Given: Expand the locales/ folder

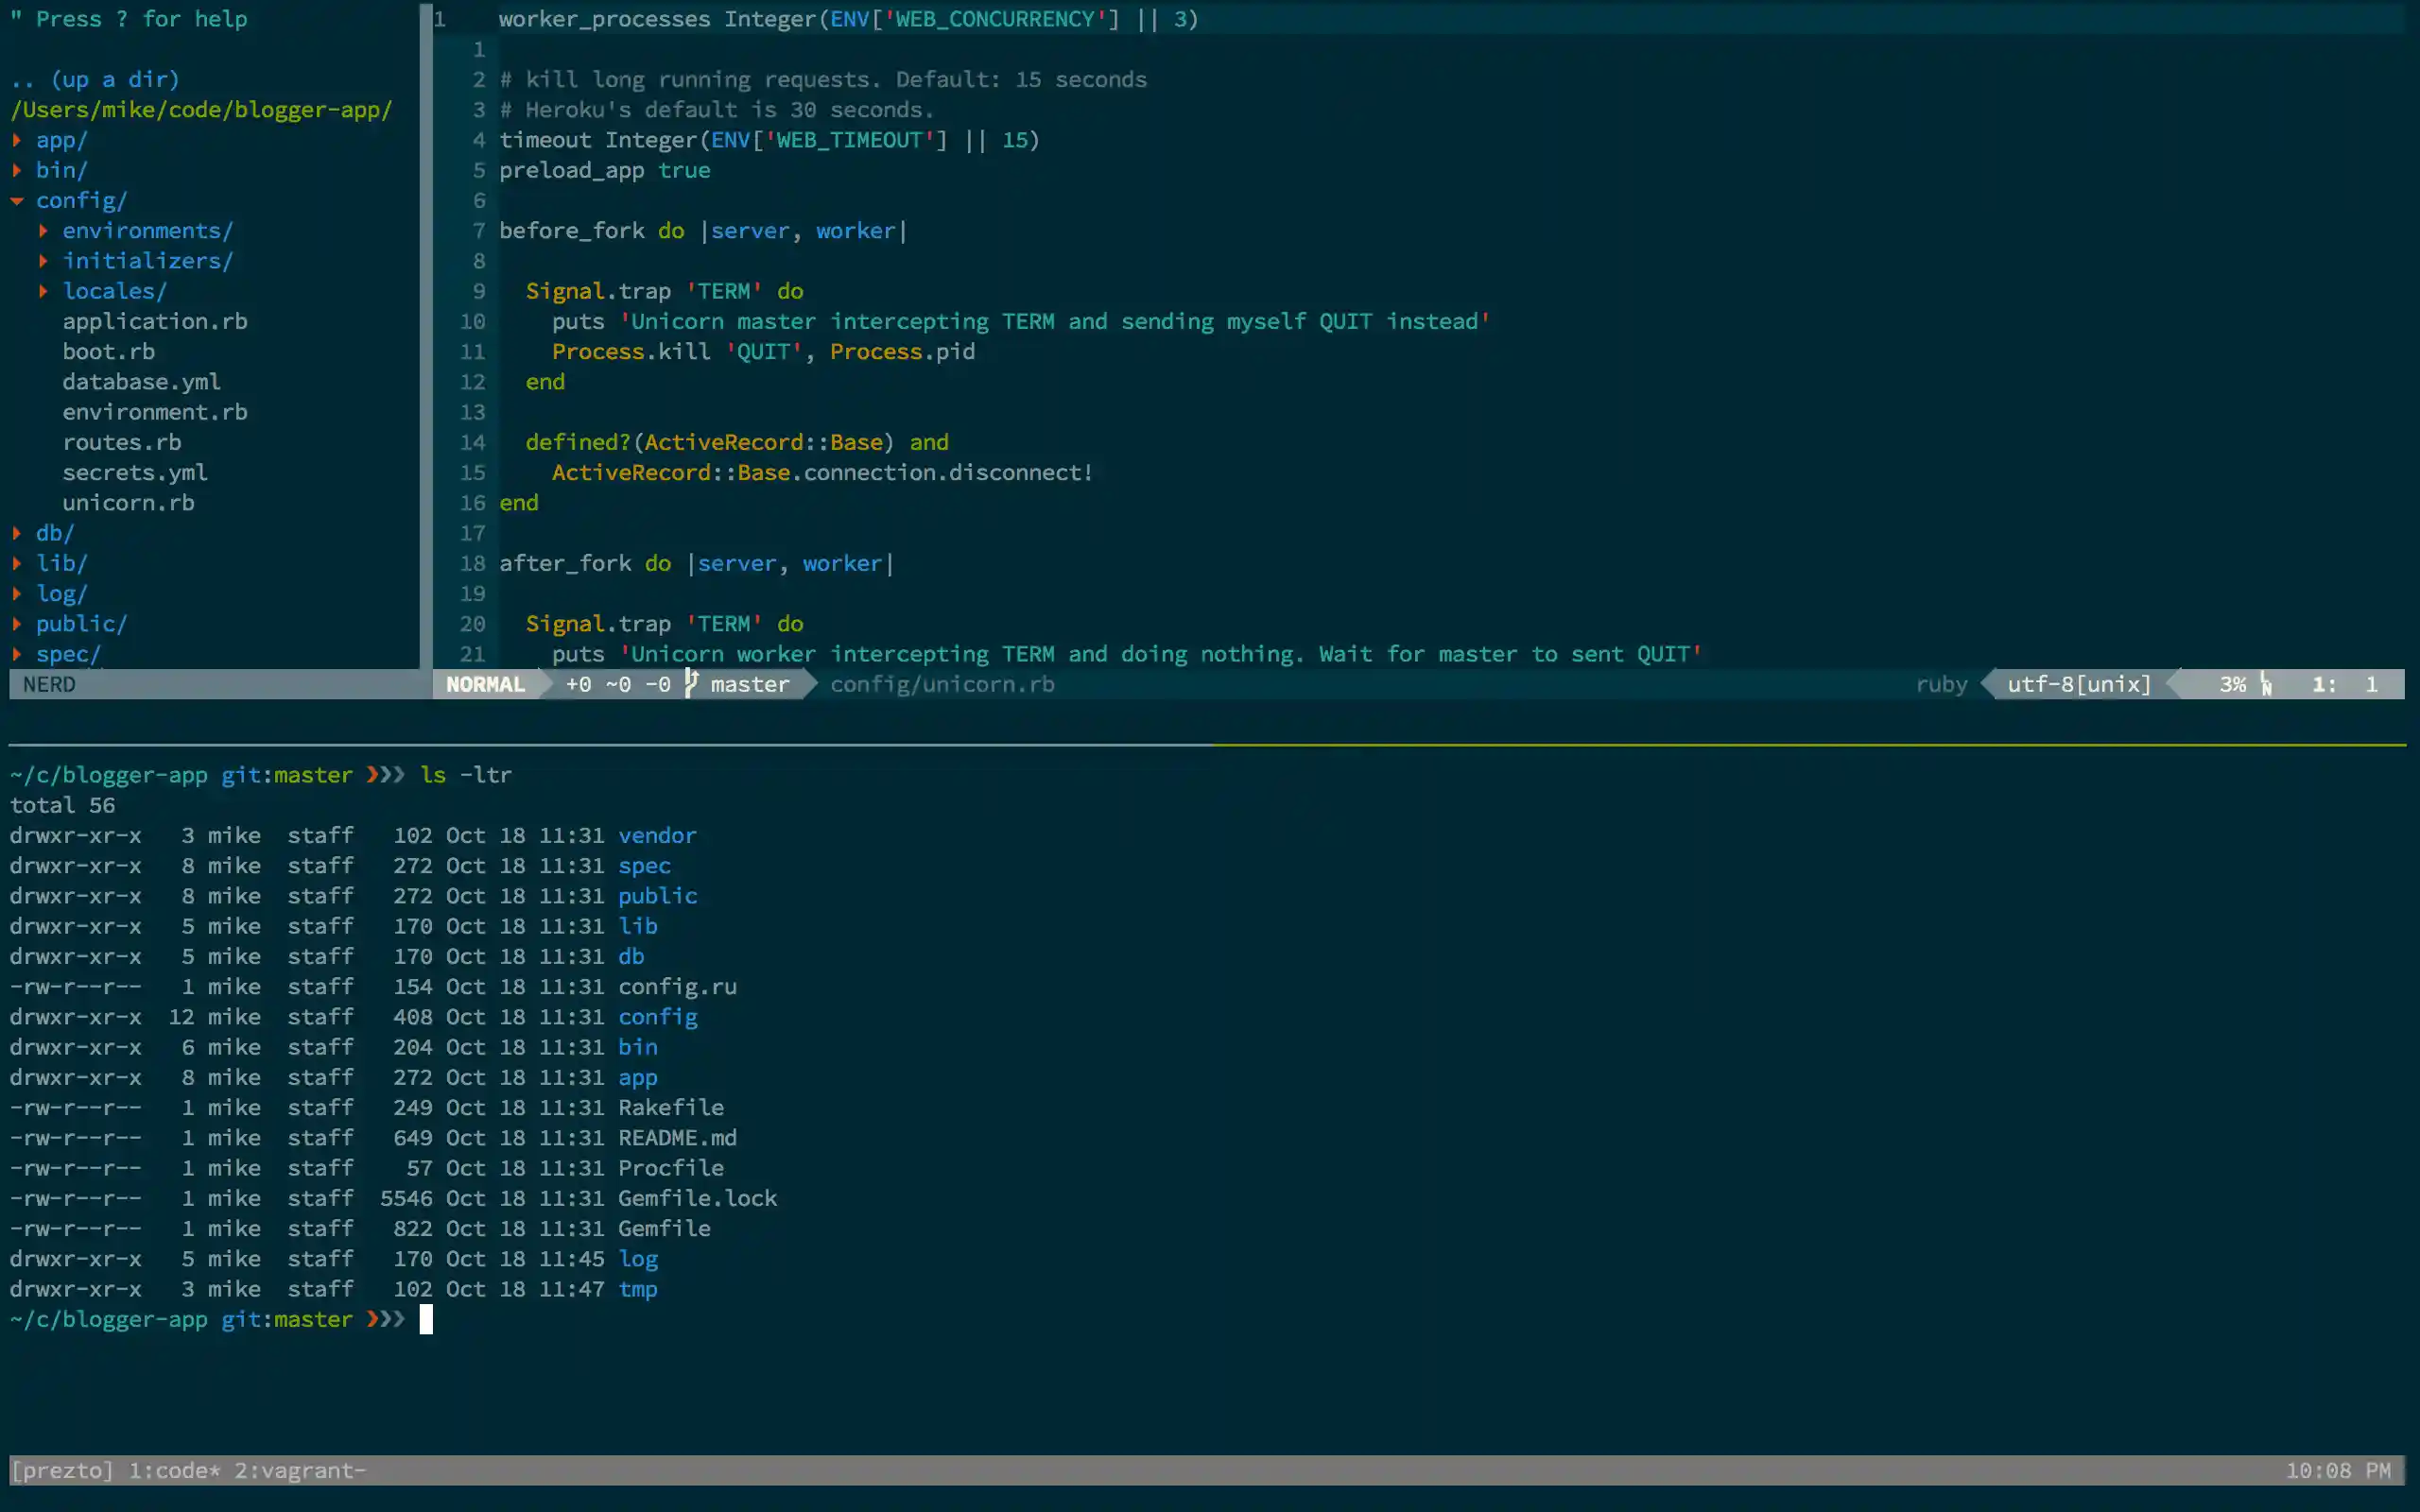Looking at the screenshot, I should point(114,290).
